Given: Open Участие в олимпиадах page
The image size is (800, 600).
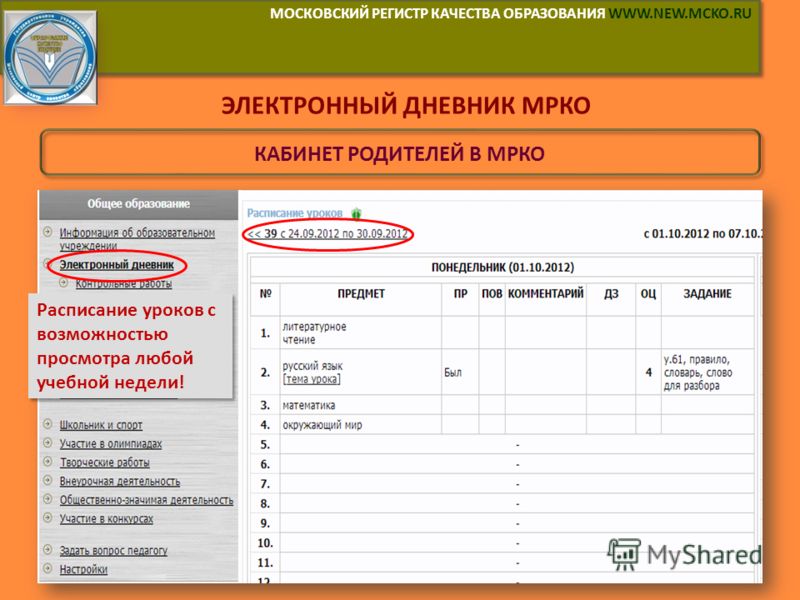Looking at the screenshot, I should [111, 444].
